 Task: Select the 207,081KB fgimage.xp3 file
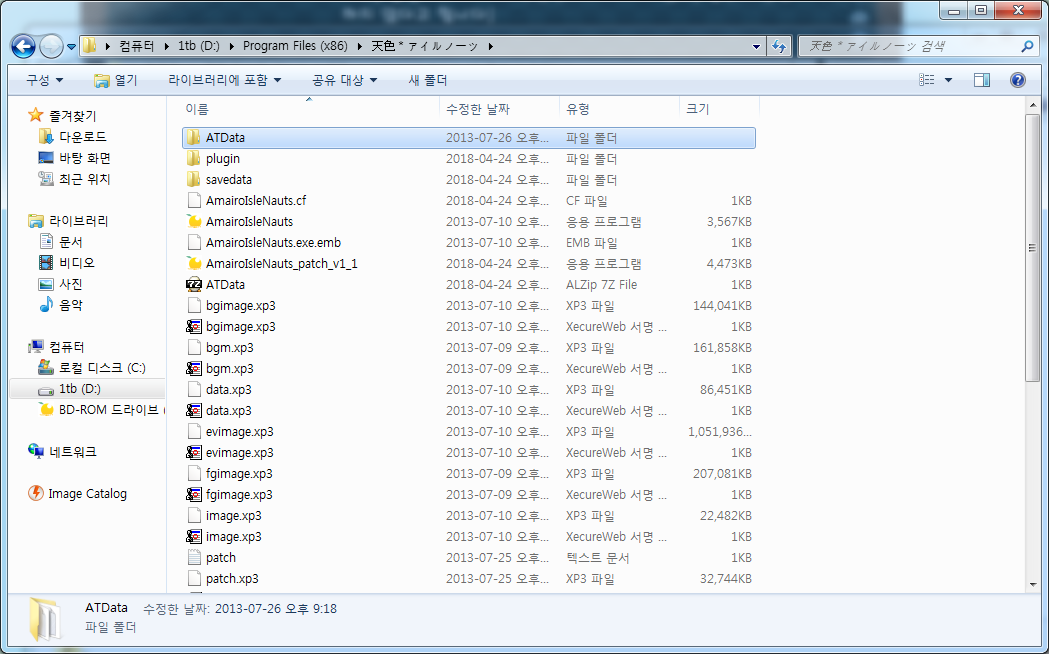tap(468, 473)
